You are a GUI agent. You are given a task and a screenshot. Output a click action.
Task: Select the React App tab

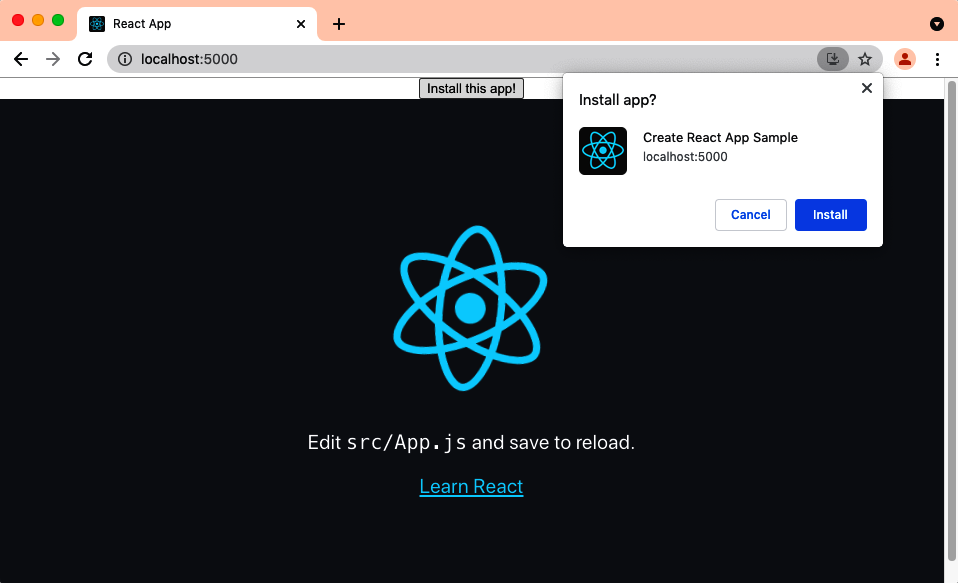coord(197,24)
